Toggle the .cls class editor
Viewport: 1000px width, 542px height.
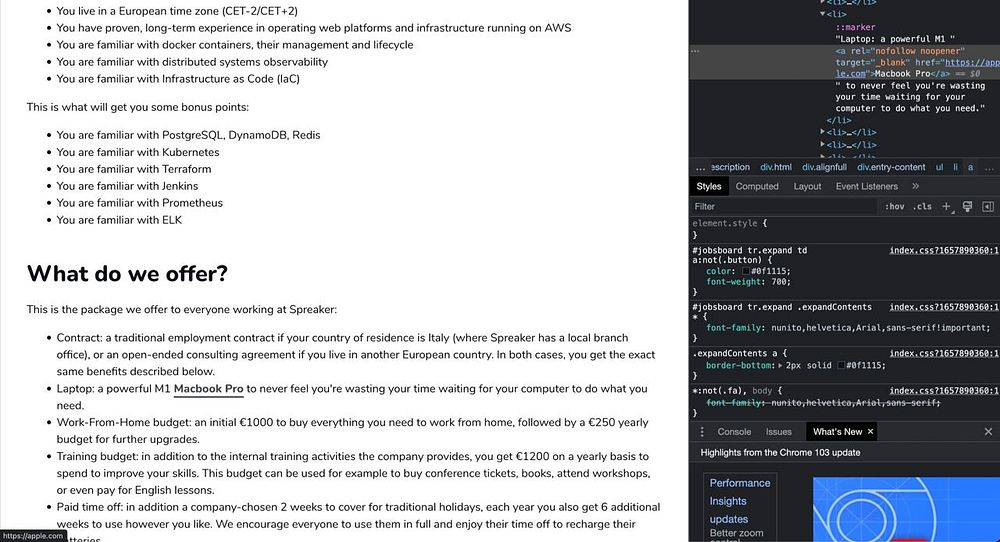[922, 207]
